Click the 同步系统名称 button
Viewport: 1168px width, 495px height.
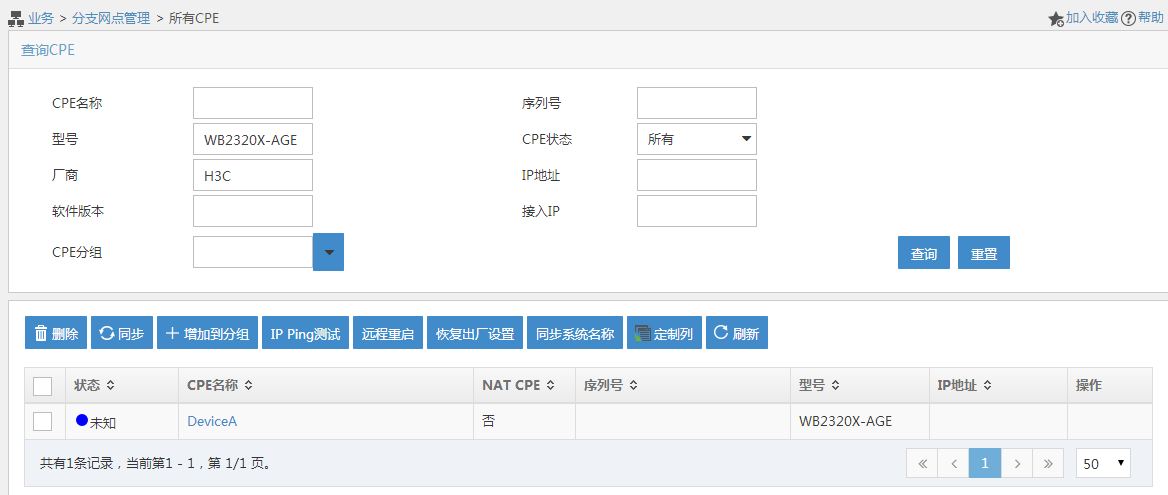575,333
